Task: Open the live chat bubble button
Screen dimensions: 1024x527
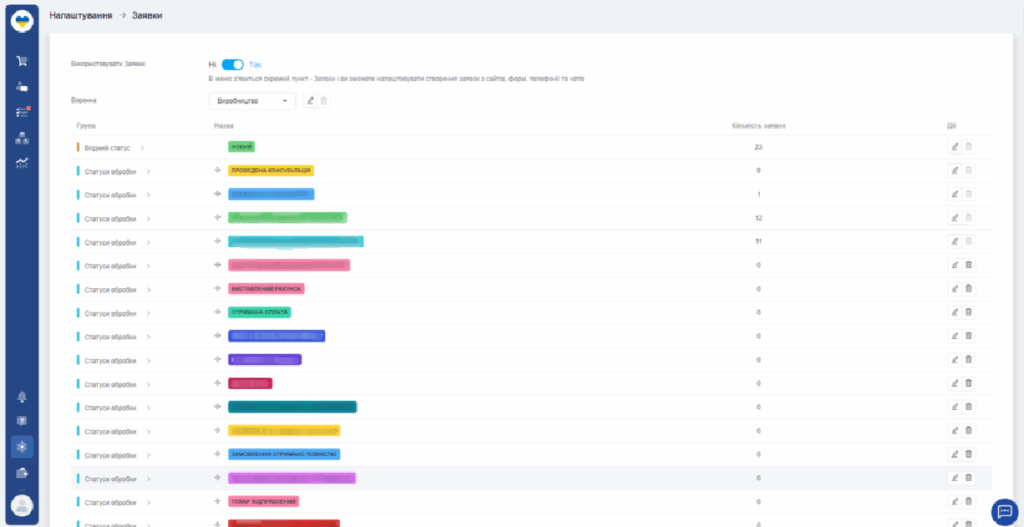Action: 1003,511
